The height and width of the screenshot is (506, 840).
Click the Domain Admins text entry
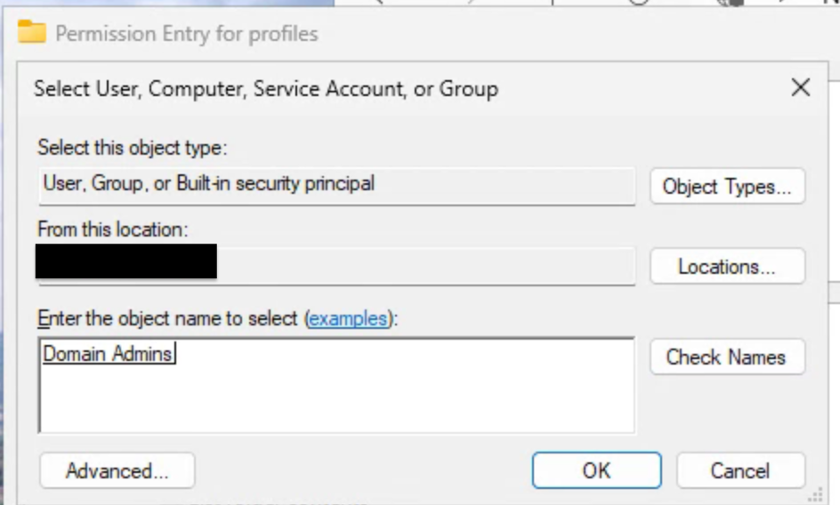[107, 353]
